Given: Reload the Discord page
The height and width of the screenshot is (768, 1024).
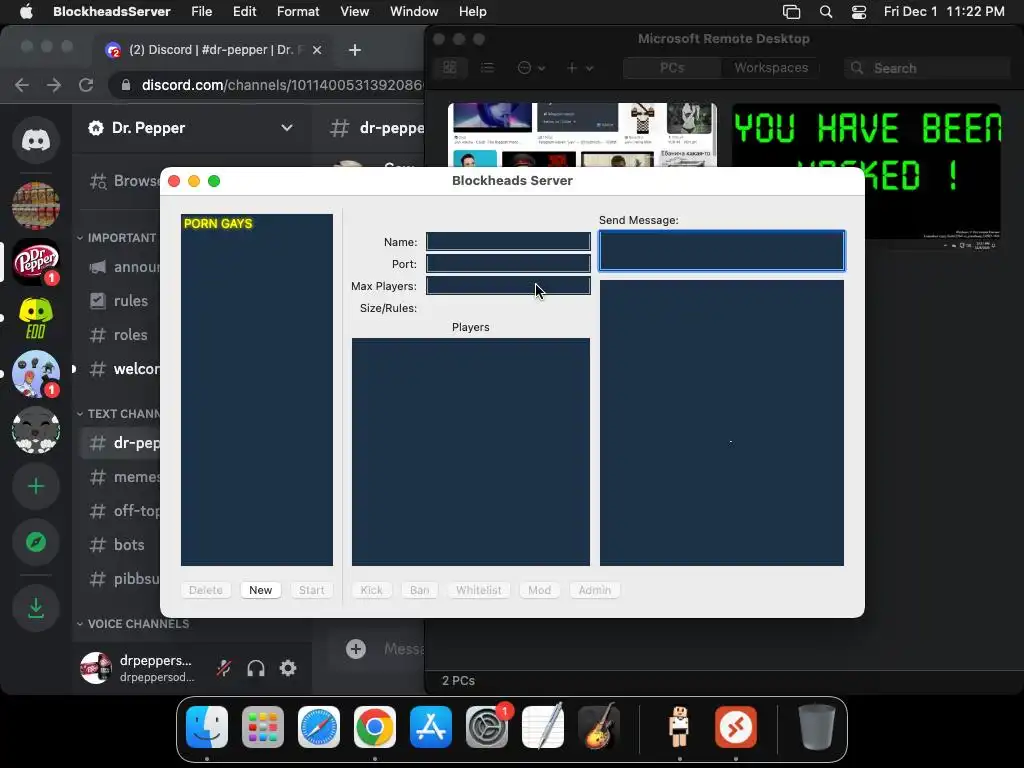Looking at the screenshot, I should pyautogui.click(x=86, y=85).
